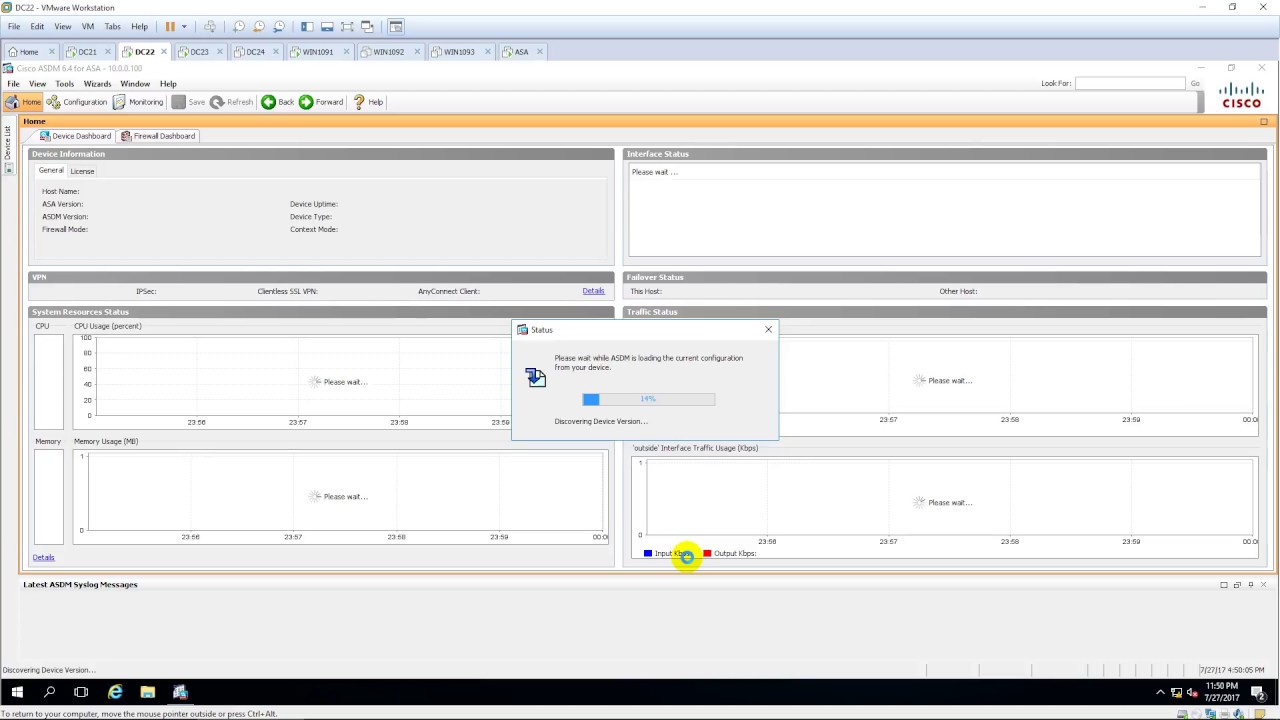Open VMware File menu

click(14, 26)
